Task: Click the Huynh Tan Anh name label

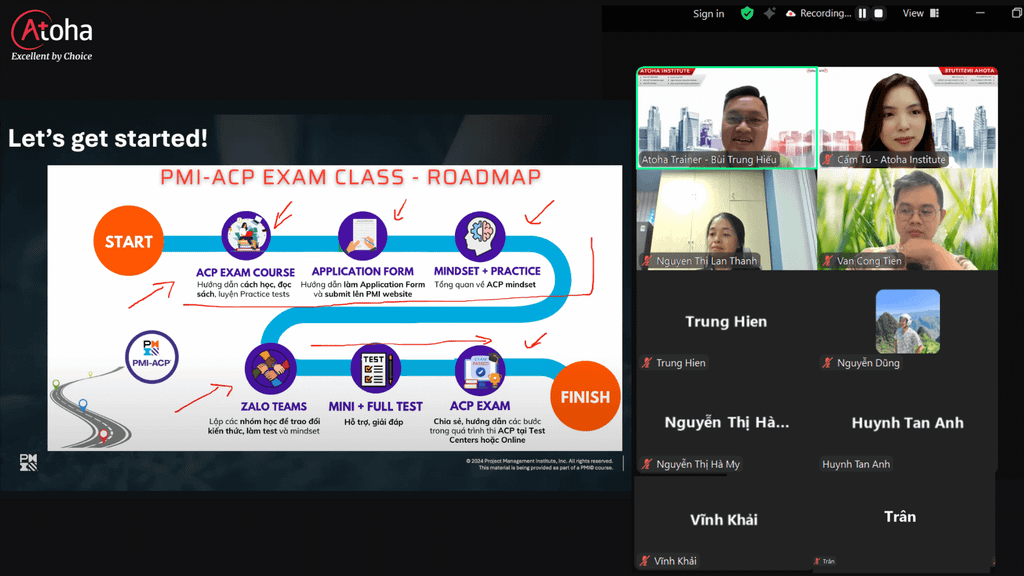Action: [856, 464]
